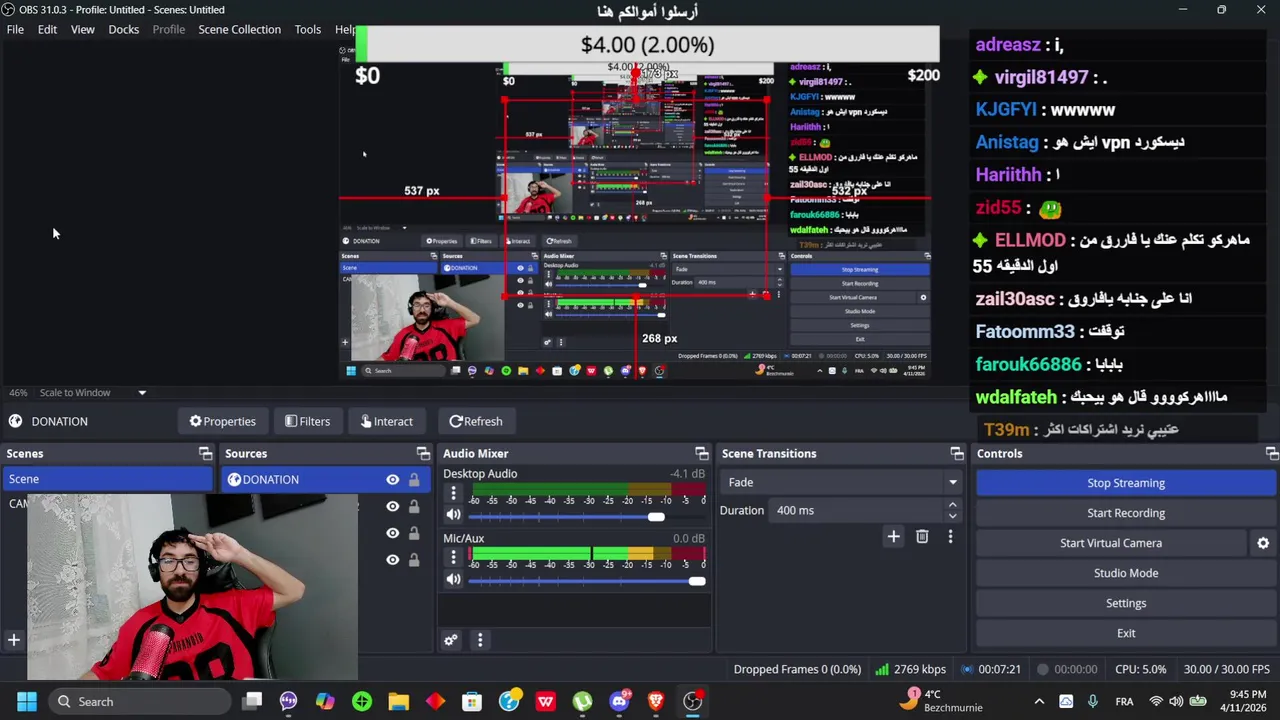The height and width of the screenshot is (720, 1280).
Task: Open the File menu
Action: point(15,30)
